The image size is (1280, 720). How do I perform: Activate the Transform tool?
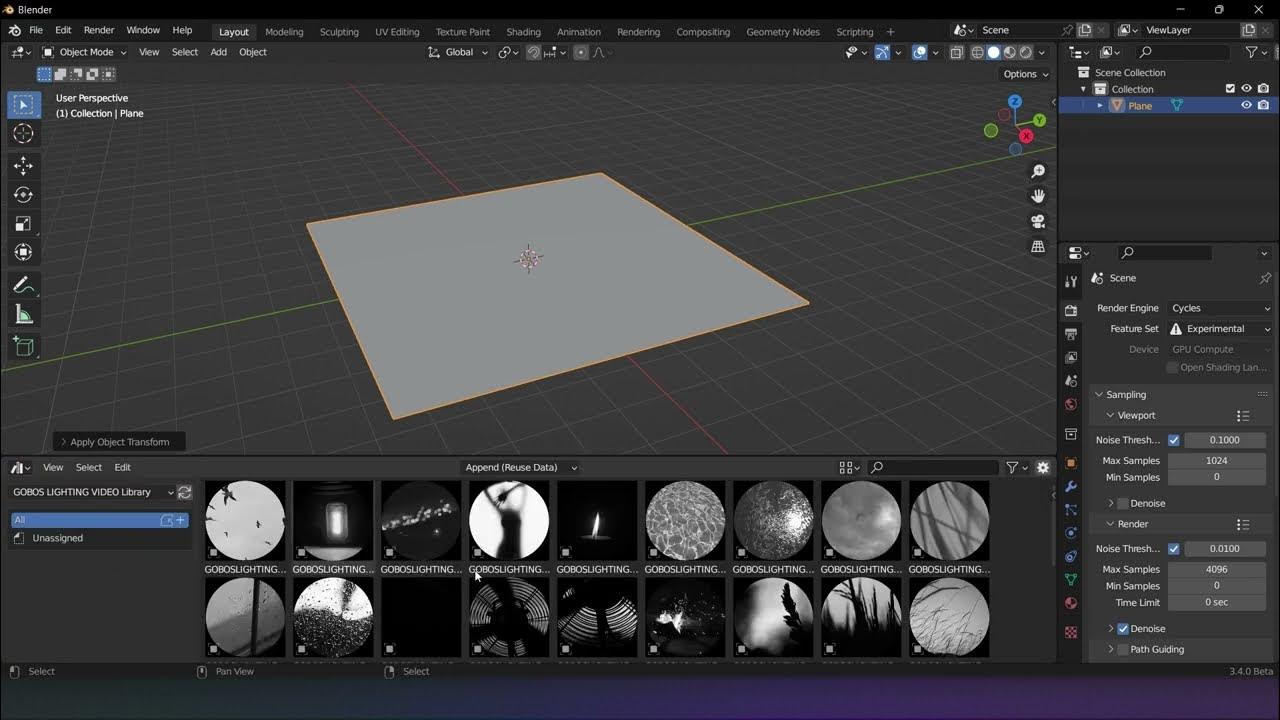point(24,253)
